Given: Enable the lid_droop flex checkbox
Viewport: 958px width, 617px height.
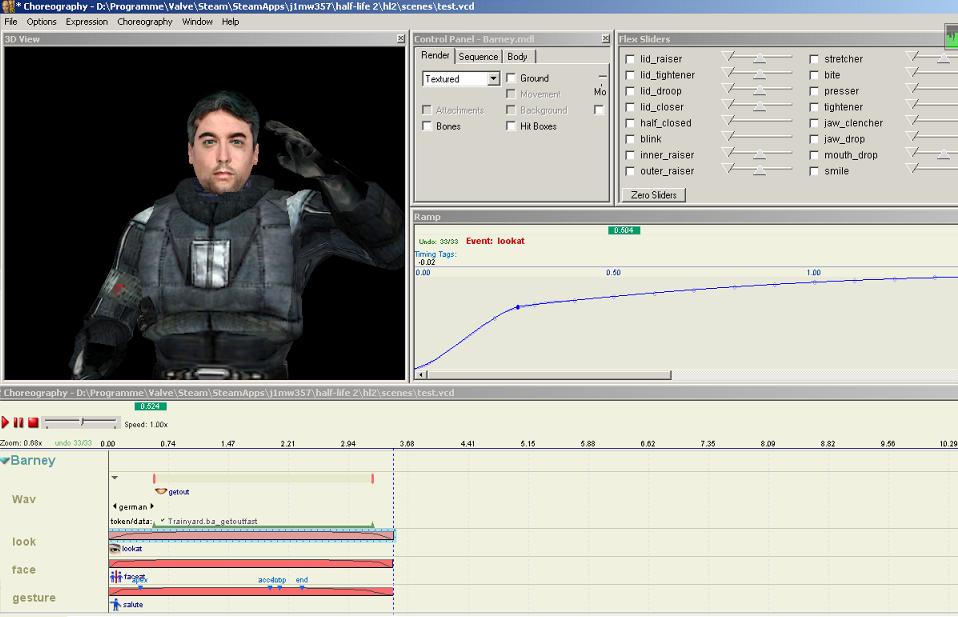Looking at the screenshot, I should pos(630,91).
